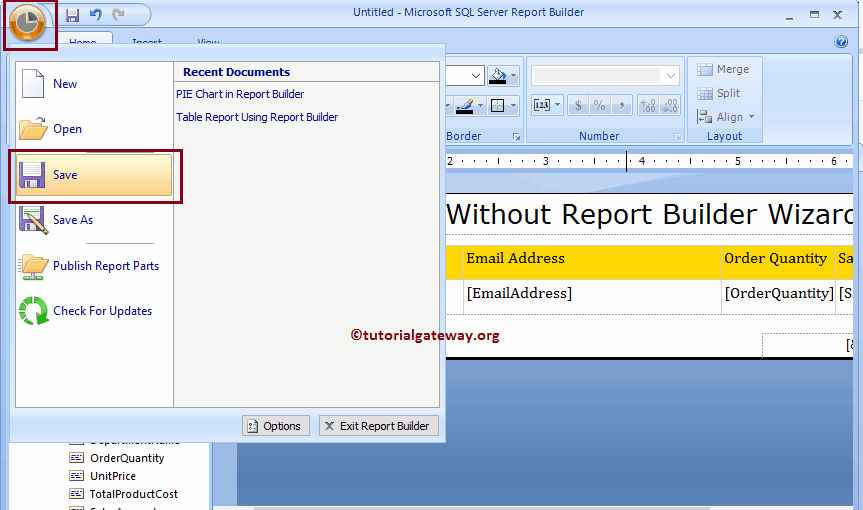Click the horizontal ruler at mark 4

point(642,161)
